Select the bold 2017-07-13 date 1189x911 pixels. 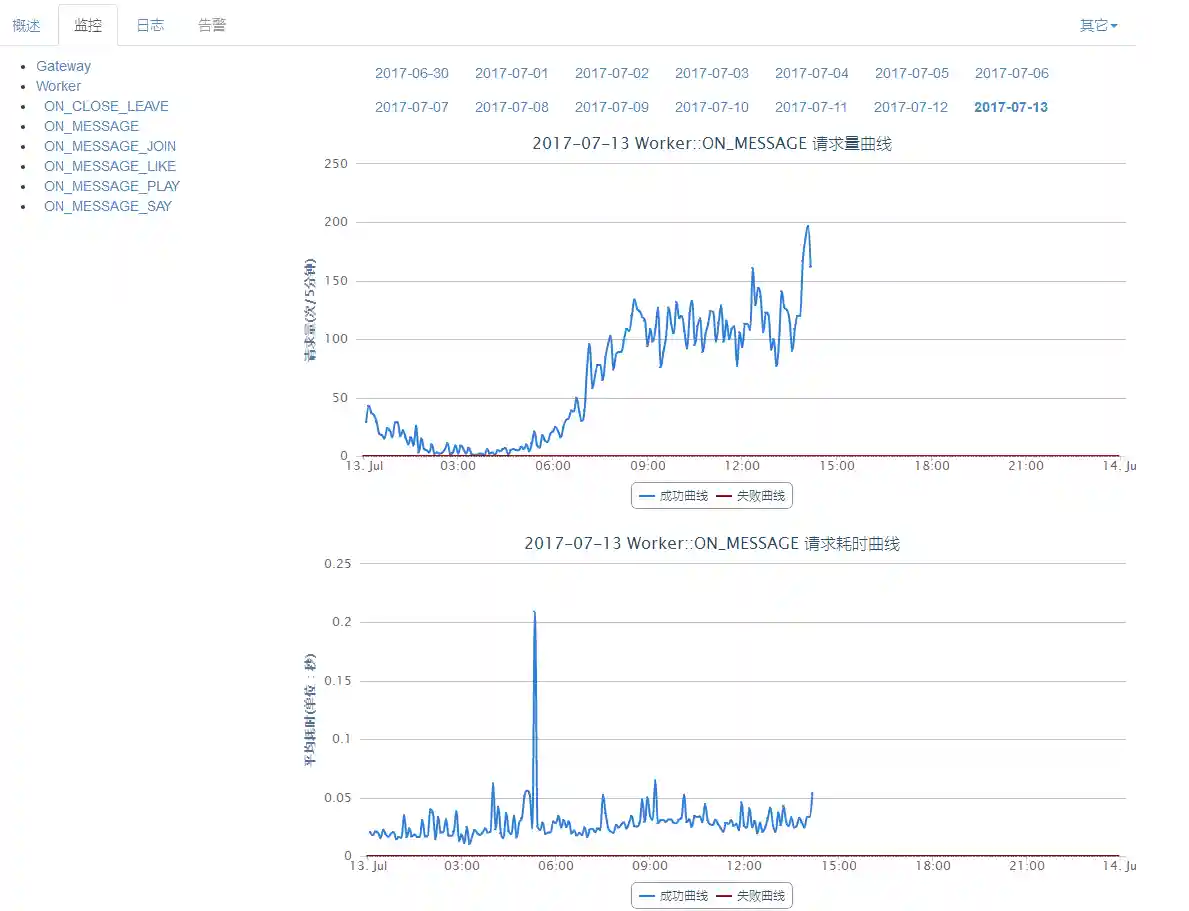(1011, 107)
